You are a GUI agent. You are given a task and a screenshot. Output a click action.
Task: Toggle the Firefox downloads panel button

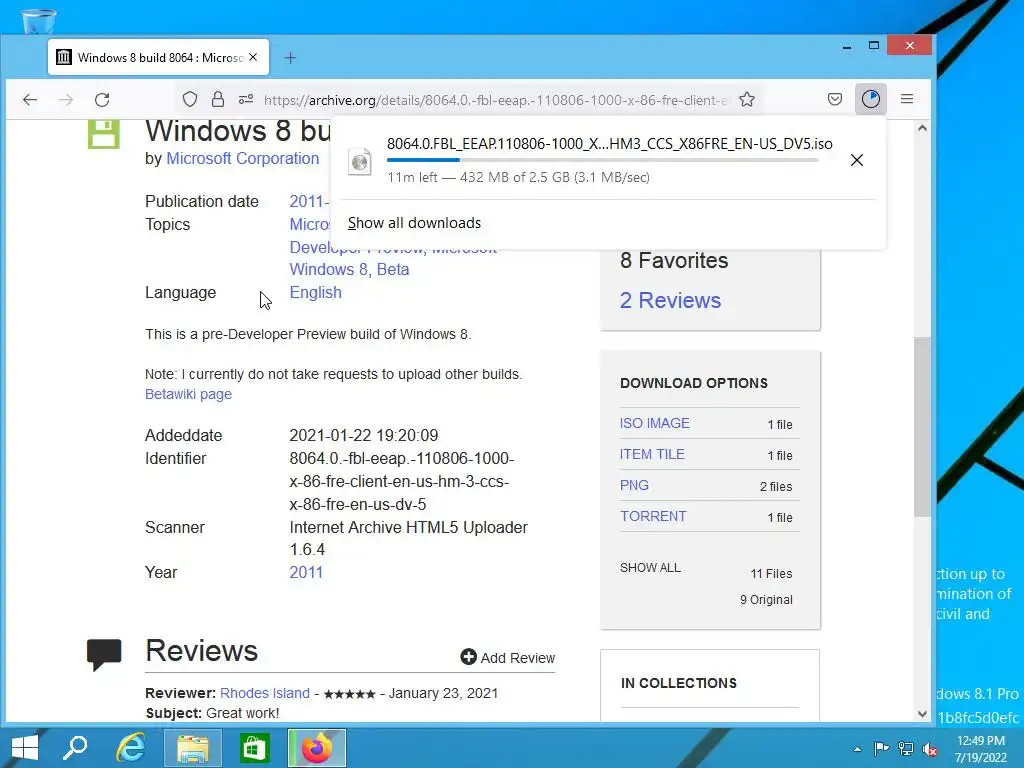pos(871,99)
